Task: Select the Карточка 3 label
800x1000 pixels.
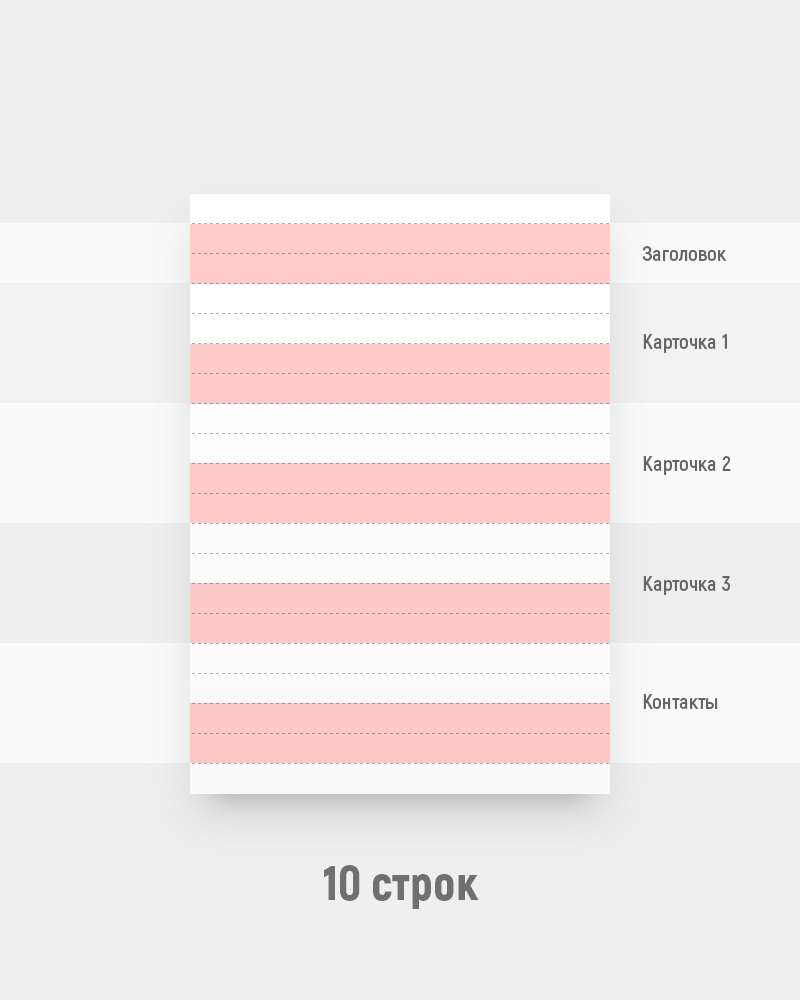Action: tap(687, 584)
